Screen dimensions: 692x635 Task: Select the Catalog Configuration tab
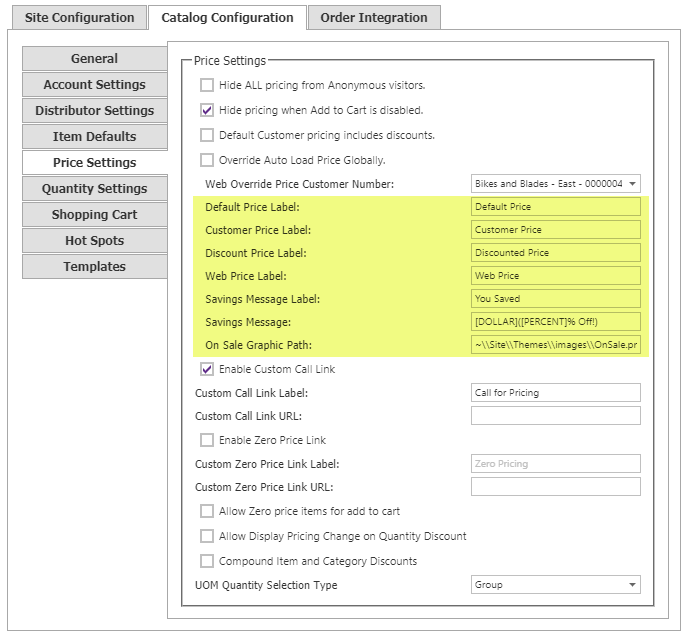(x=227, y=18)
